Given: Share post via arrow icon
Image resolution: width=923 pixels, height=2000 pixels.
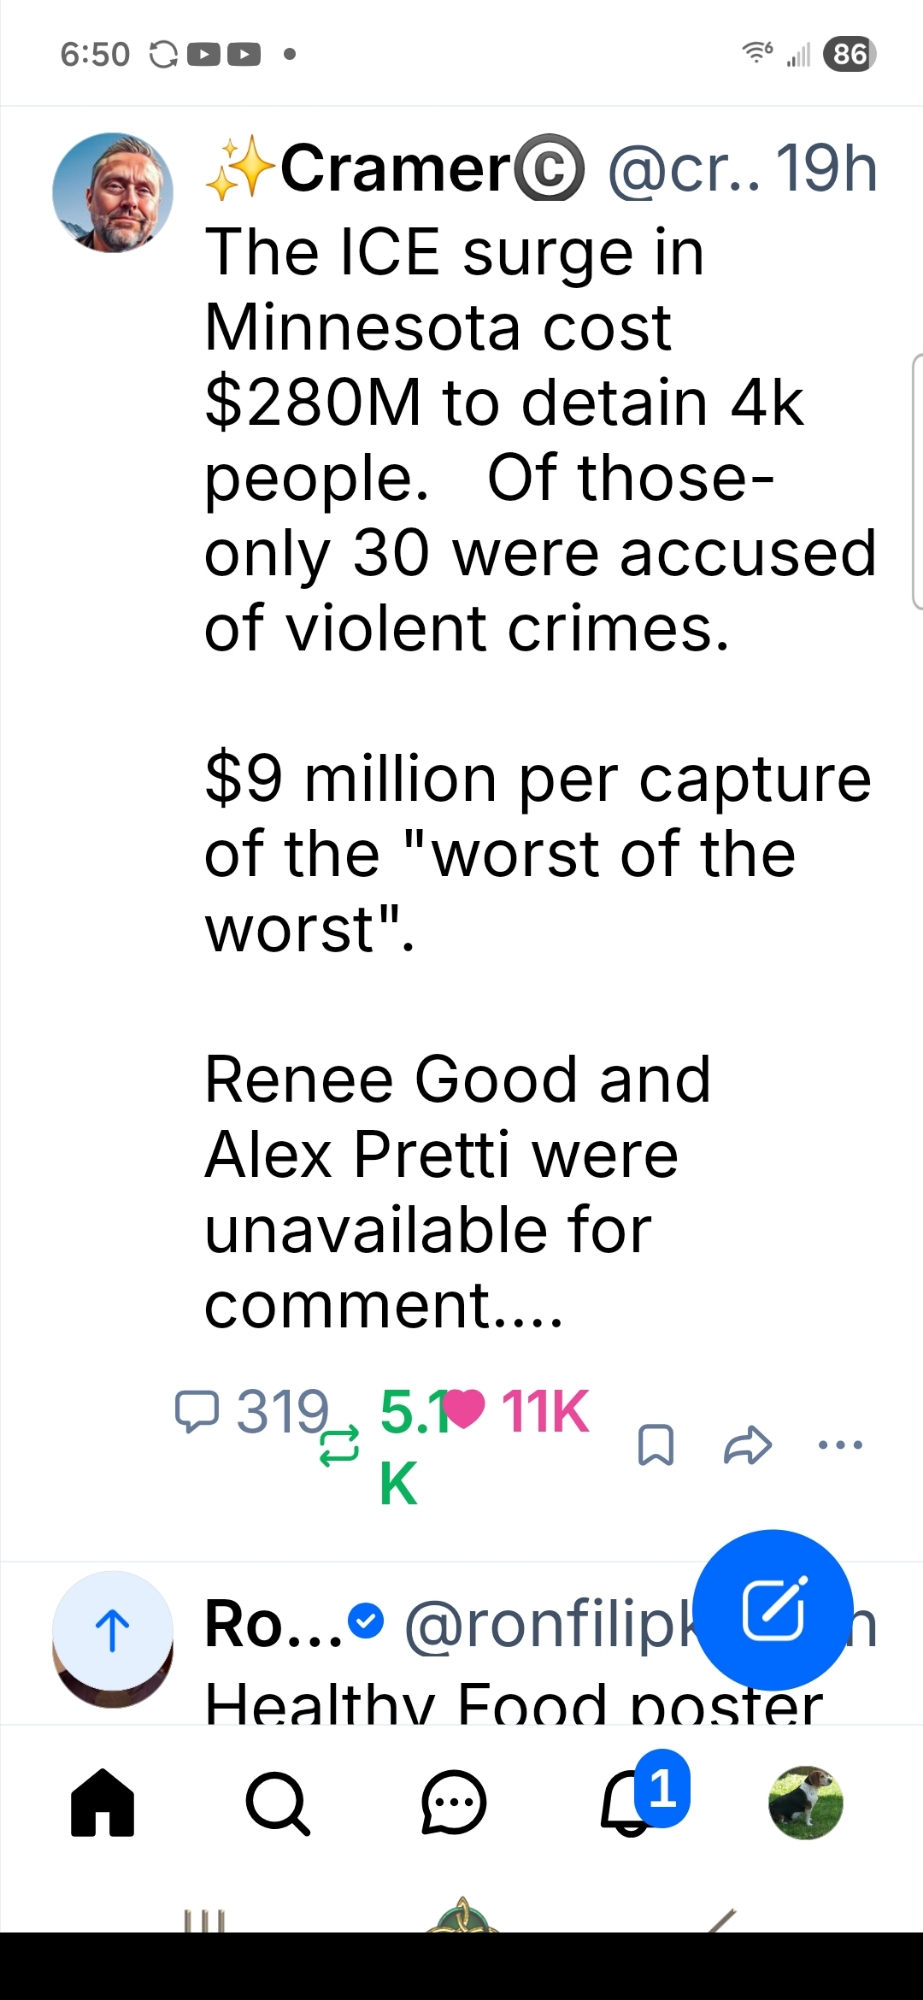Looking at the screenshot, I should pos(747,1445).
